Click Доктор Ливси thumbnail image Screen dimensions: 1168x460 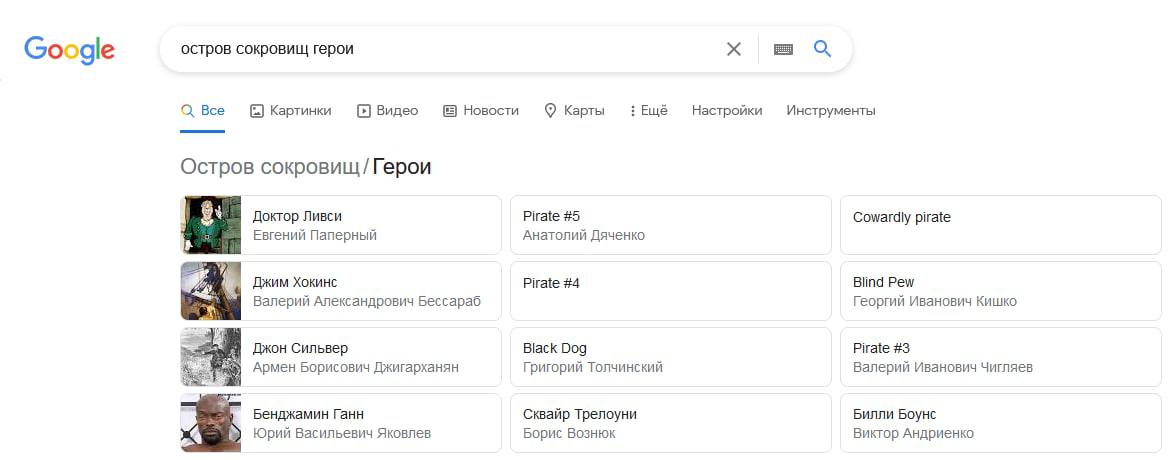(x=211, y=225)
